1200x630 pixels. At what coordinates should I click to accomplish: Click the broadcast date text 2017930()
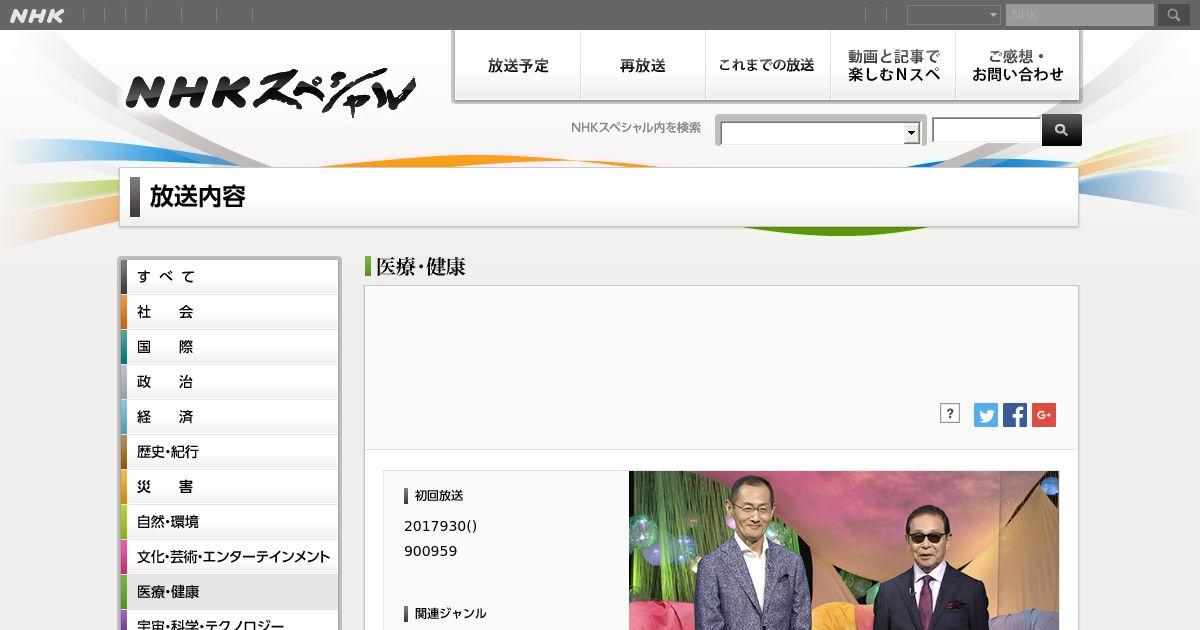[441, 526]
